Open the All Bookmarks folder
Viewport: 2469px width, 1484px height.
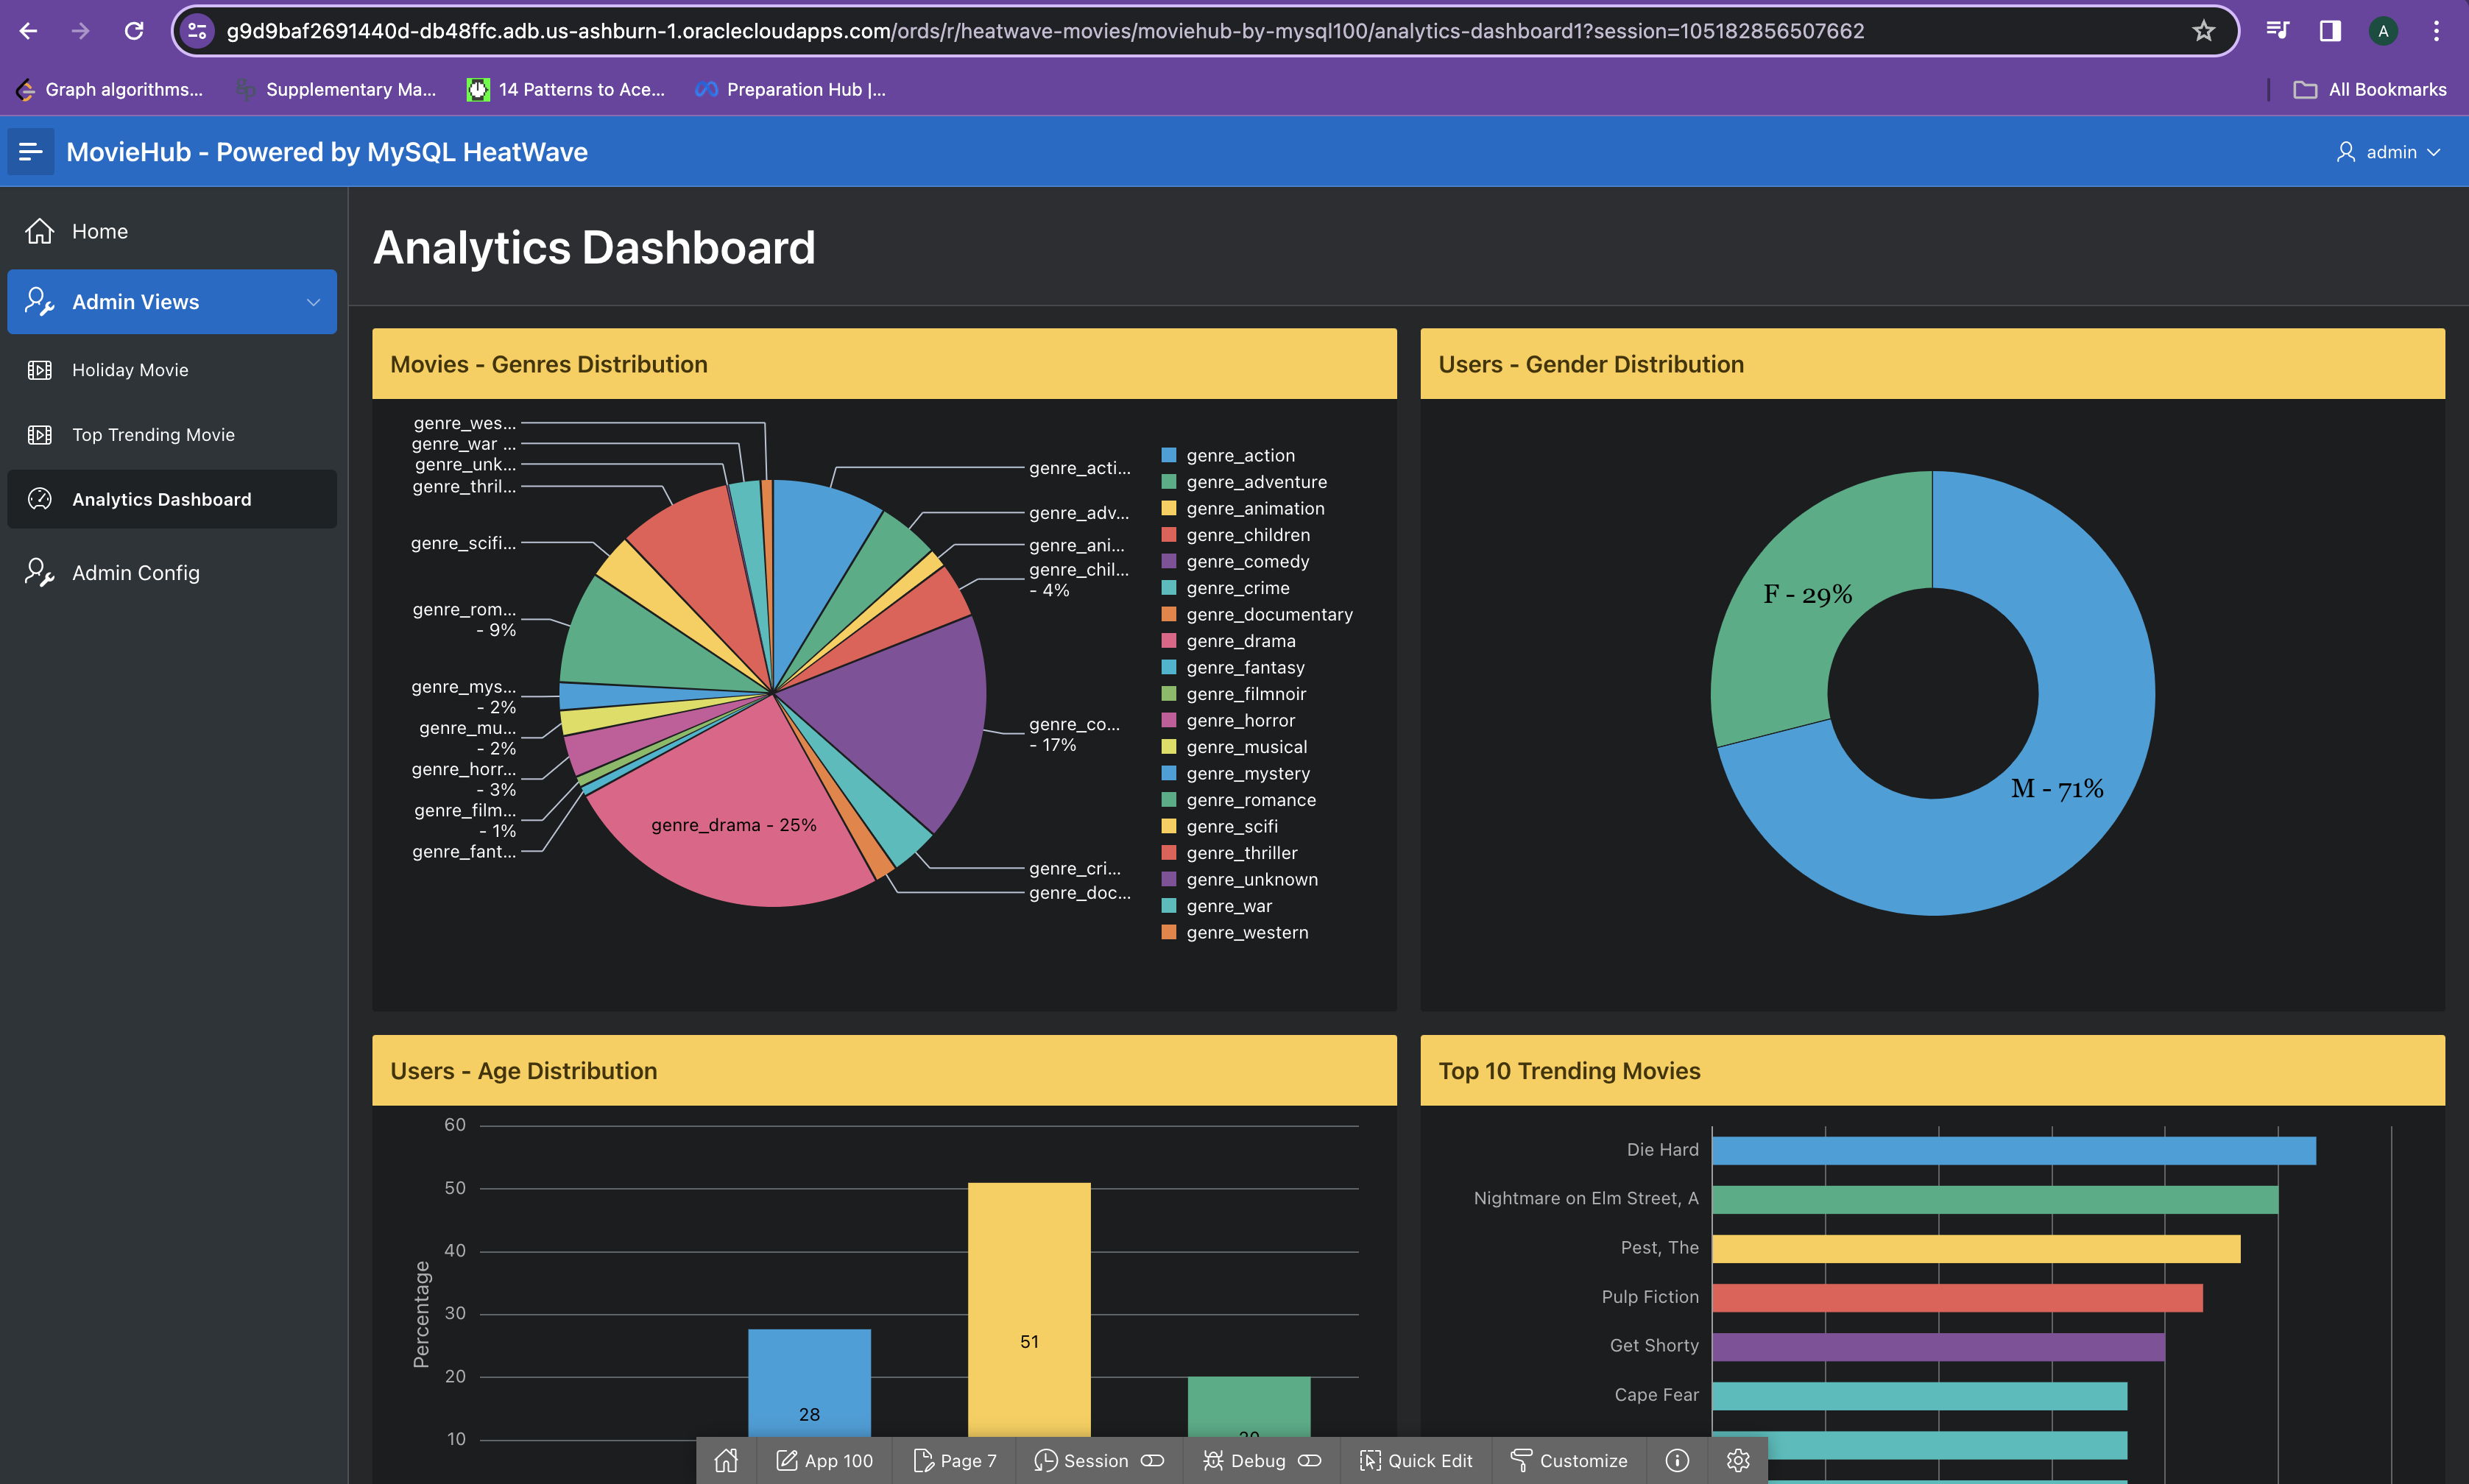point(2370,90)
